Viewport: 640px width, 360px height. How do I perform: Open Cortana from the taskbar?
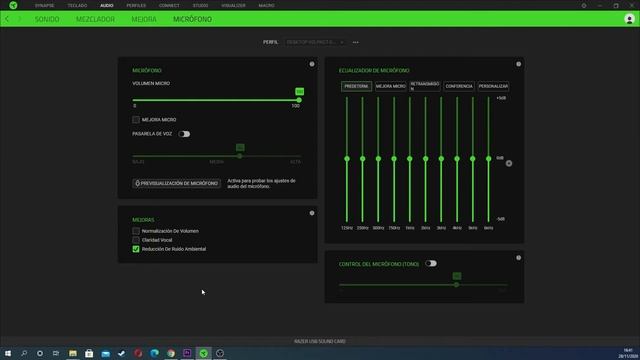point(40,353)
